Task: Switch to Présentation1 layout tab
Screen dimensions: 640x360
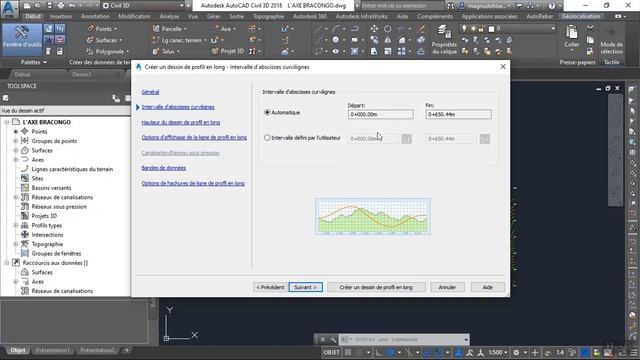Action: (x=53, y=350)
